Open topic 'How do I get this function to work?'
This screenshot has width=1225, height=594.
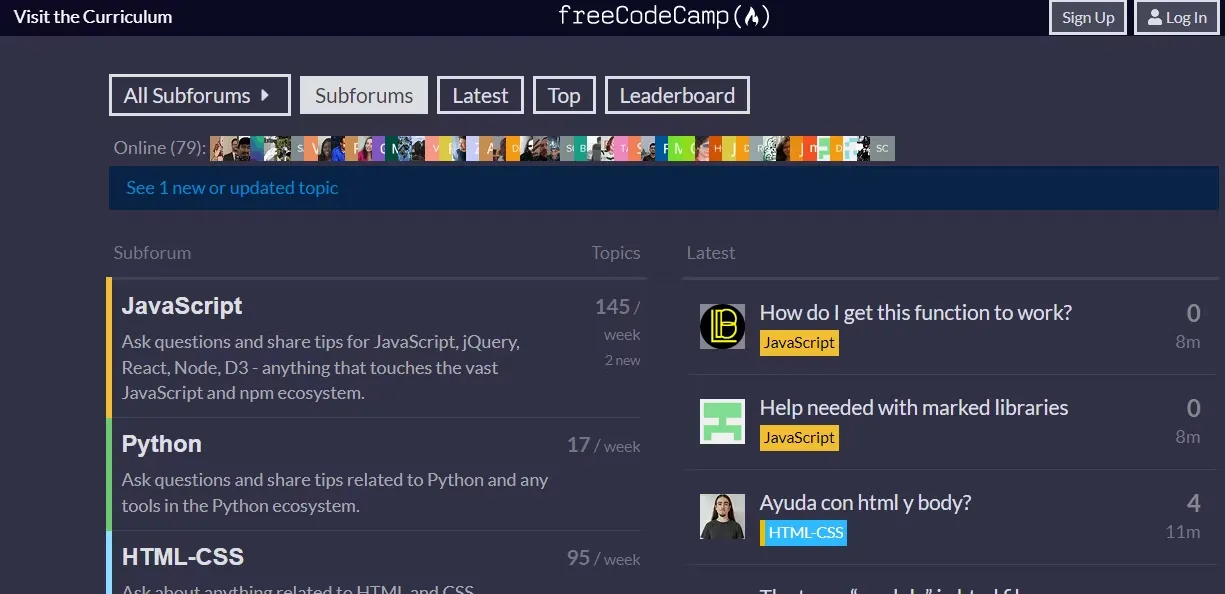click(x=915, y=313)
